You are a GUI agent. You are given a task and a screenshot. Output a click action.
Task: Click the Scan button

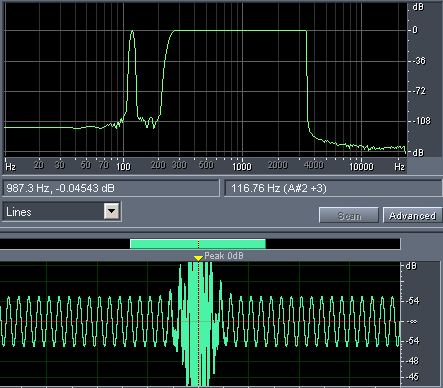click(x=349, y=216)
